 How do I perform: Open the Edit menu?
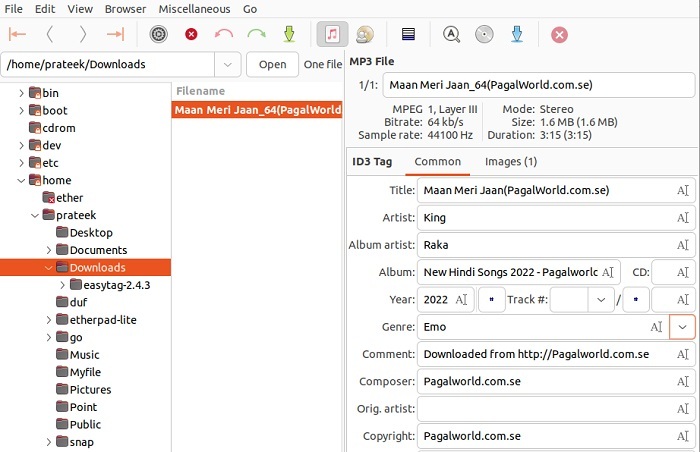click(x=45, y=9)
